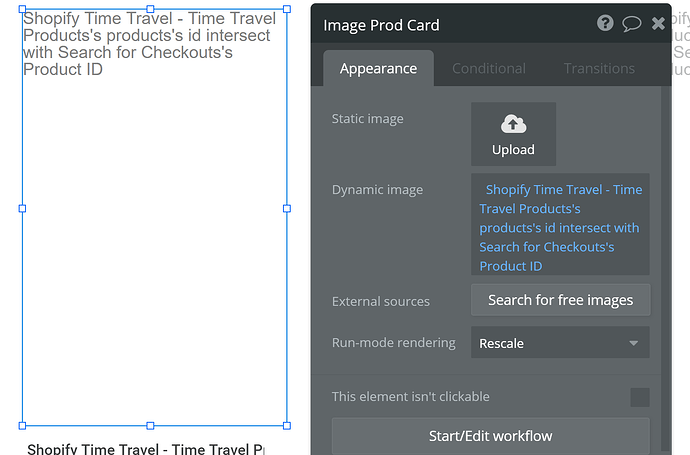
Task: Click the top-left resize handle of image
Action: [23, 9]
